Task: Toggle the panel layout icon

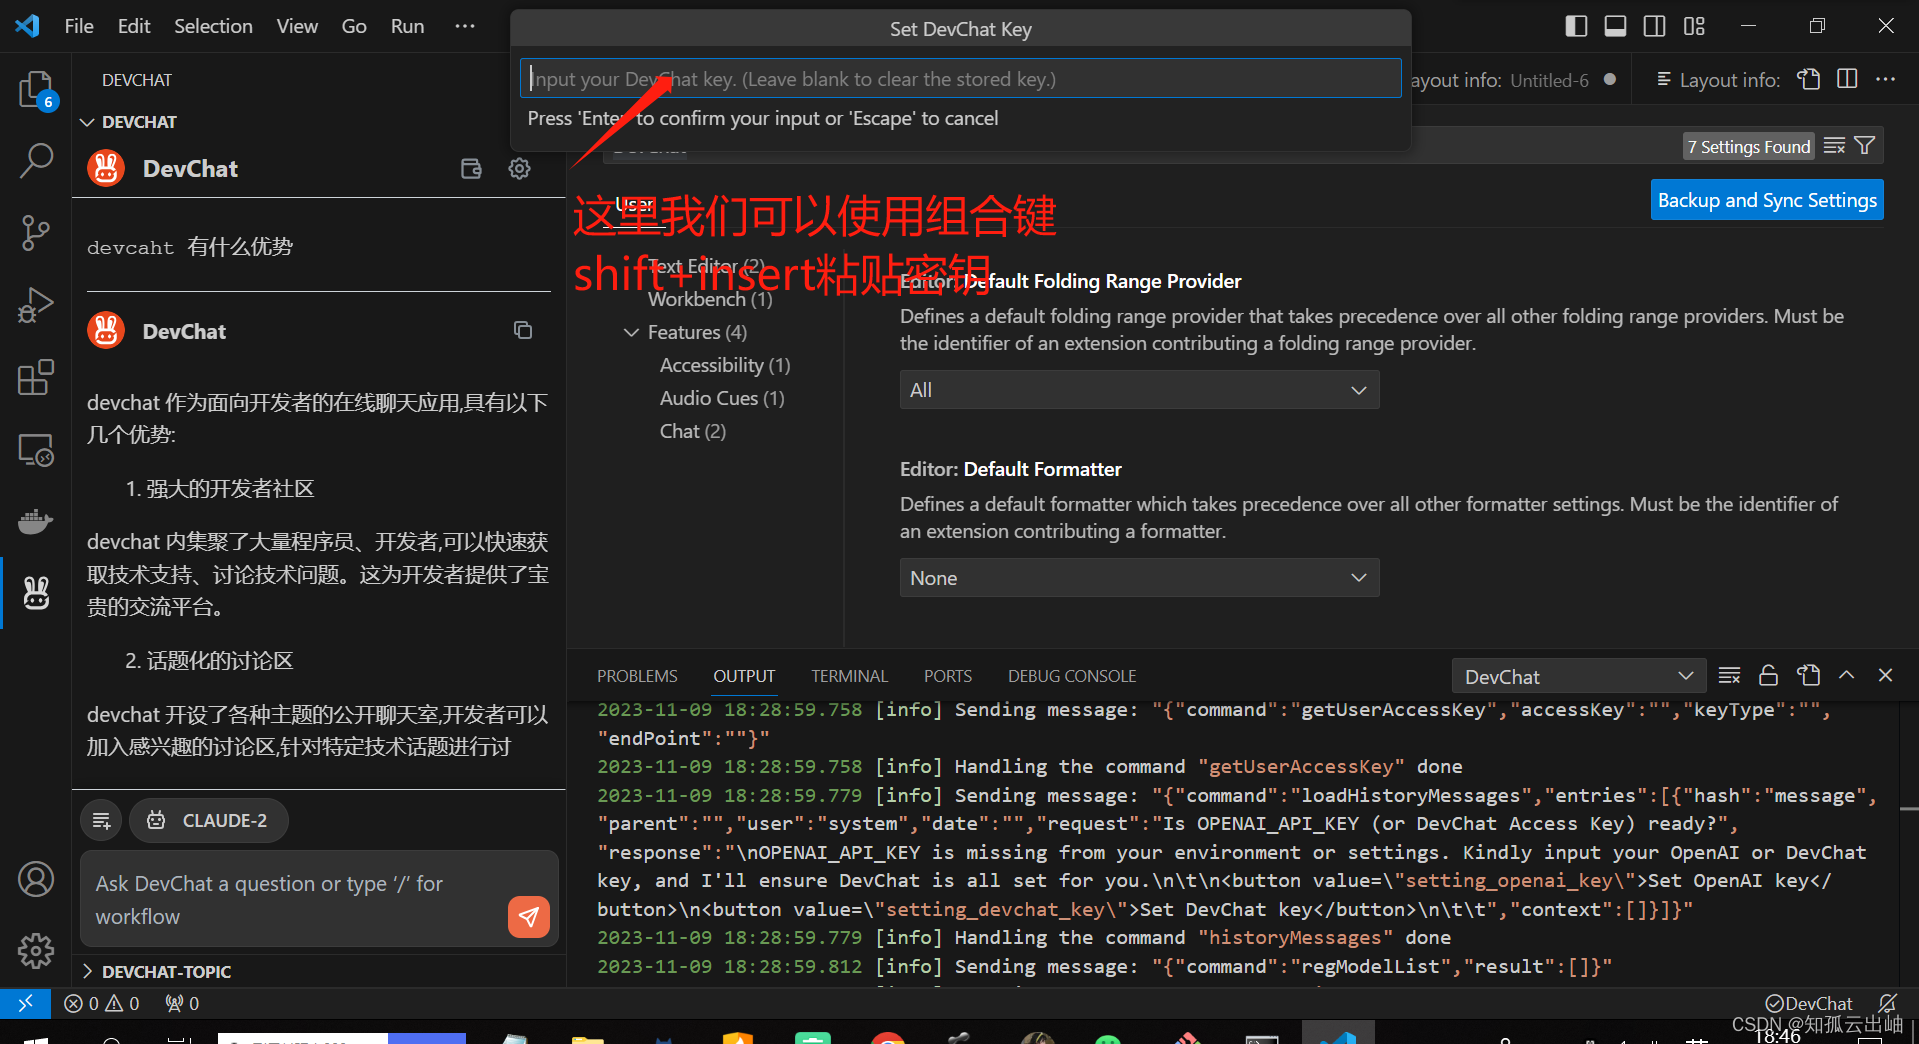Action: [x=1615, y=26]
